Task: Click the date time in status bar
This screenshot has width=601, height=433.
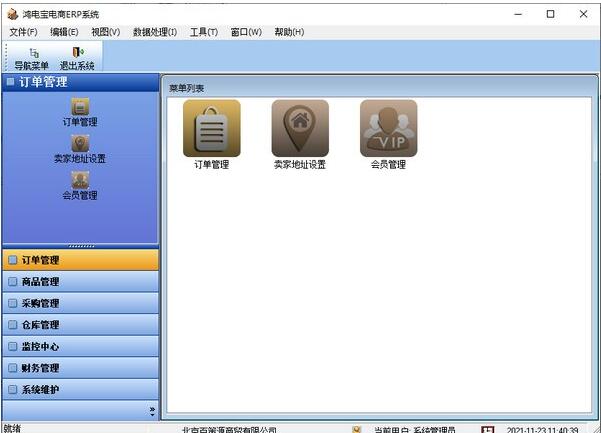Action: coord(542,430)
